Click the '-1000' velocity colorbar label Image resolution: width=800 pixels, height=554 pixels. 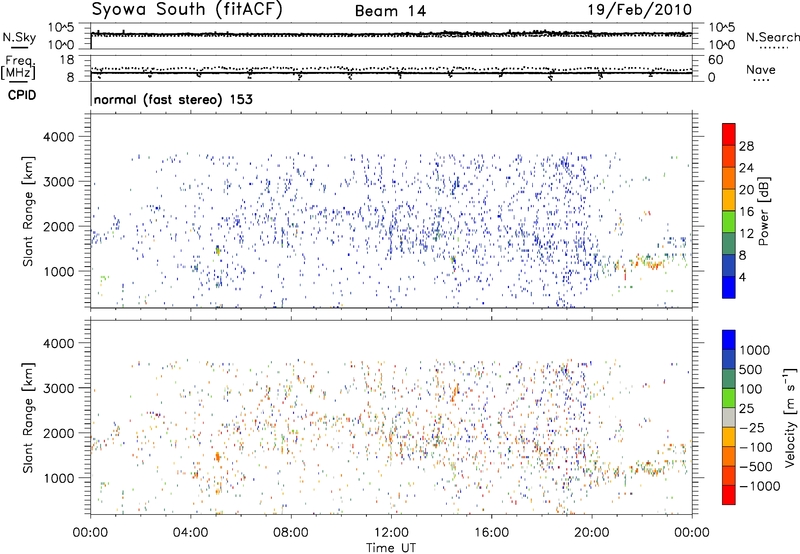coord(760,486)
